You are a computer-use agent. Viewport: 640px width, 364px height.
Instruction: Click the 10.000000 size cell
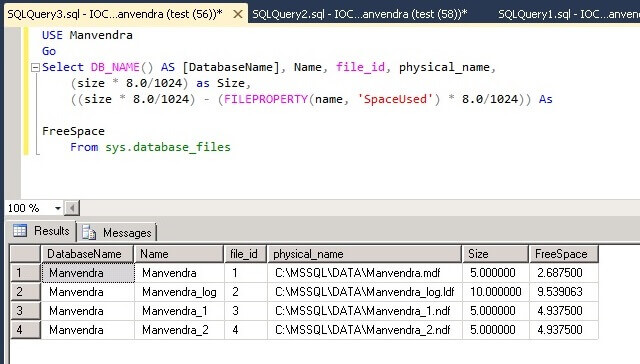pos(496,292)
